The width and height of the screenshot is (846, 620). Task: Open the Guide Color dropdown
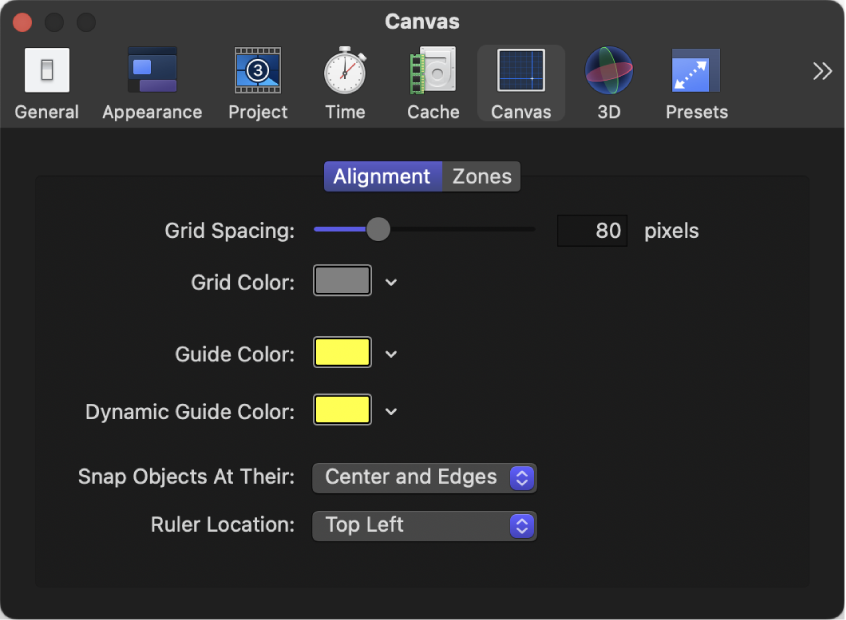tap(390, 353)
